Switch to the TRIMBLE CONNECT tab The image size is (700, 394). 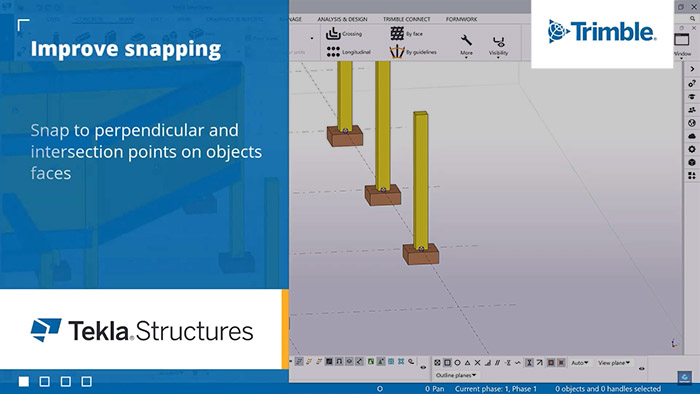pos(406,19)
